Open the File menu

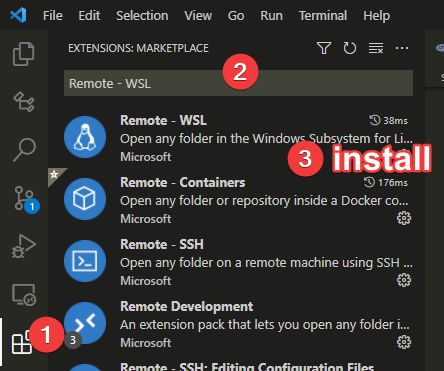point(53,16)
